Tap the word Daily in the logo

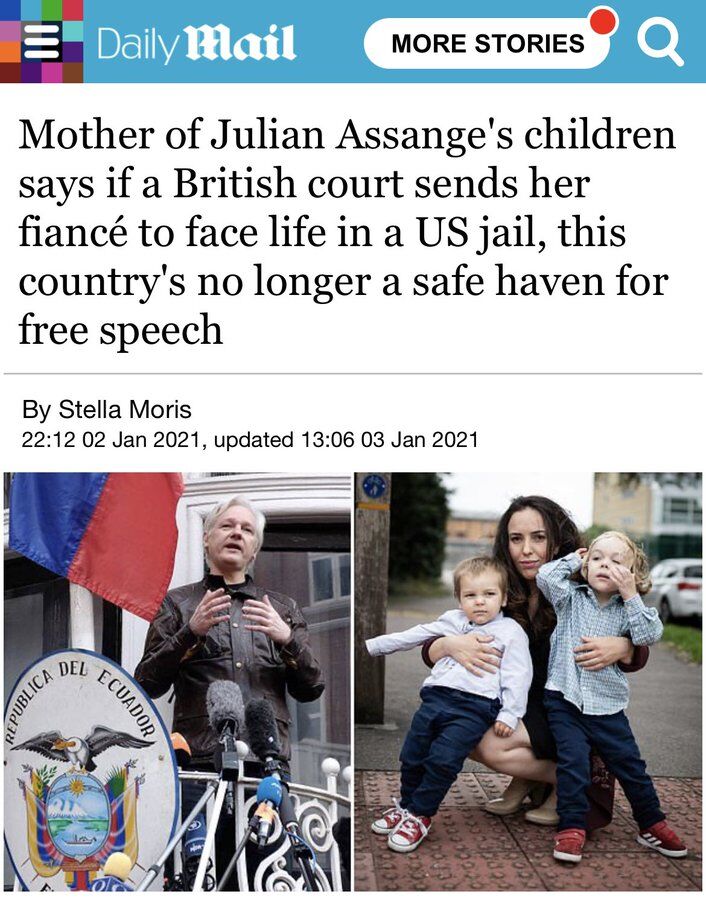(138, 45)
